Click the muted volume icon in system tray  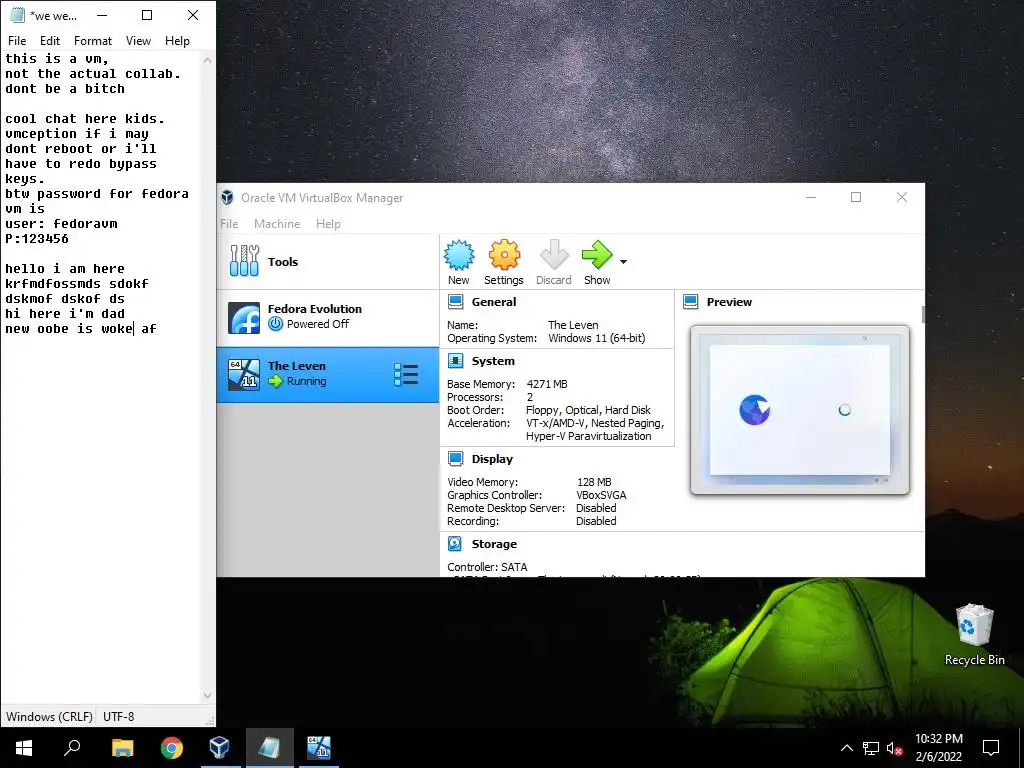point(894,748)
